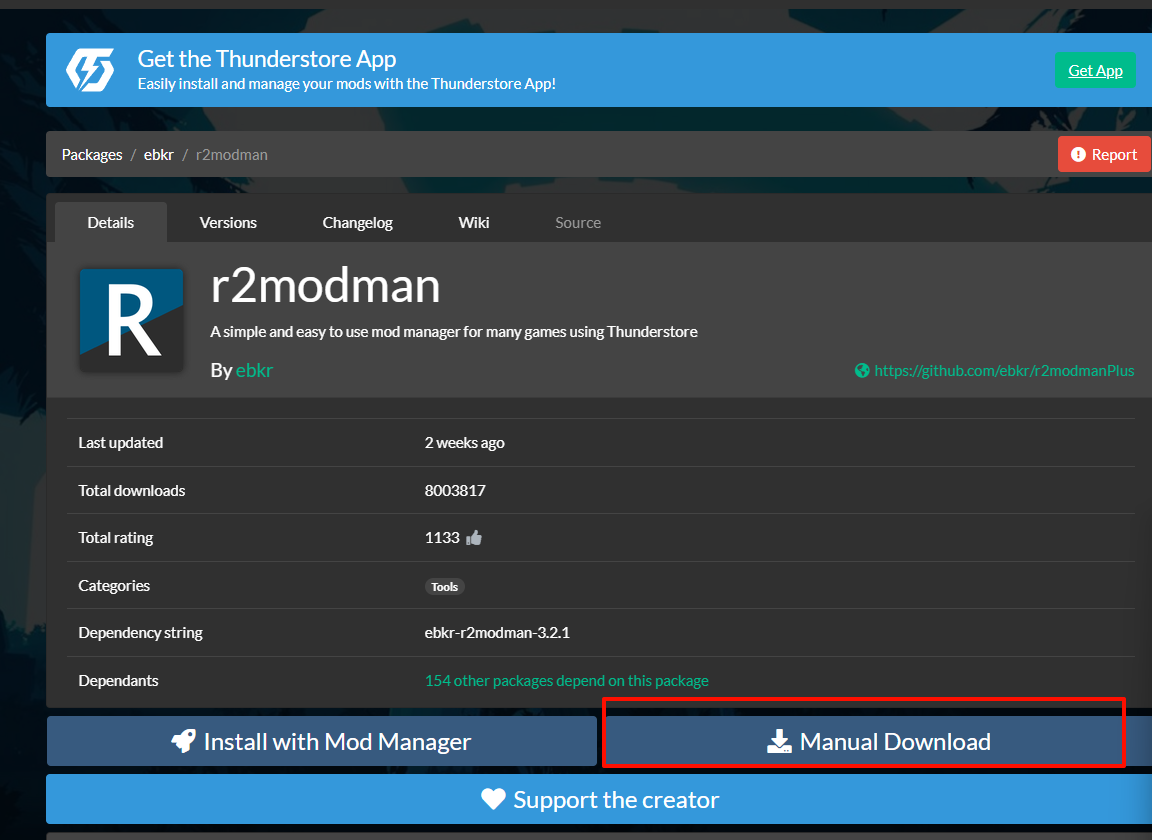This screenshot has height=840, width=1152.
Task: Select dependency string ebkr-r2modman-3.2.1
Action: point(497,633)
